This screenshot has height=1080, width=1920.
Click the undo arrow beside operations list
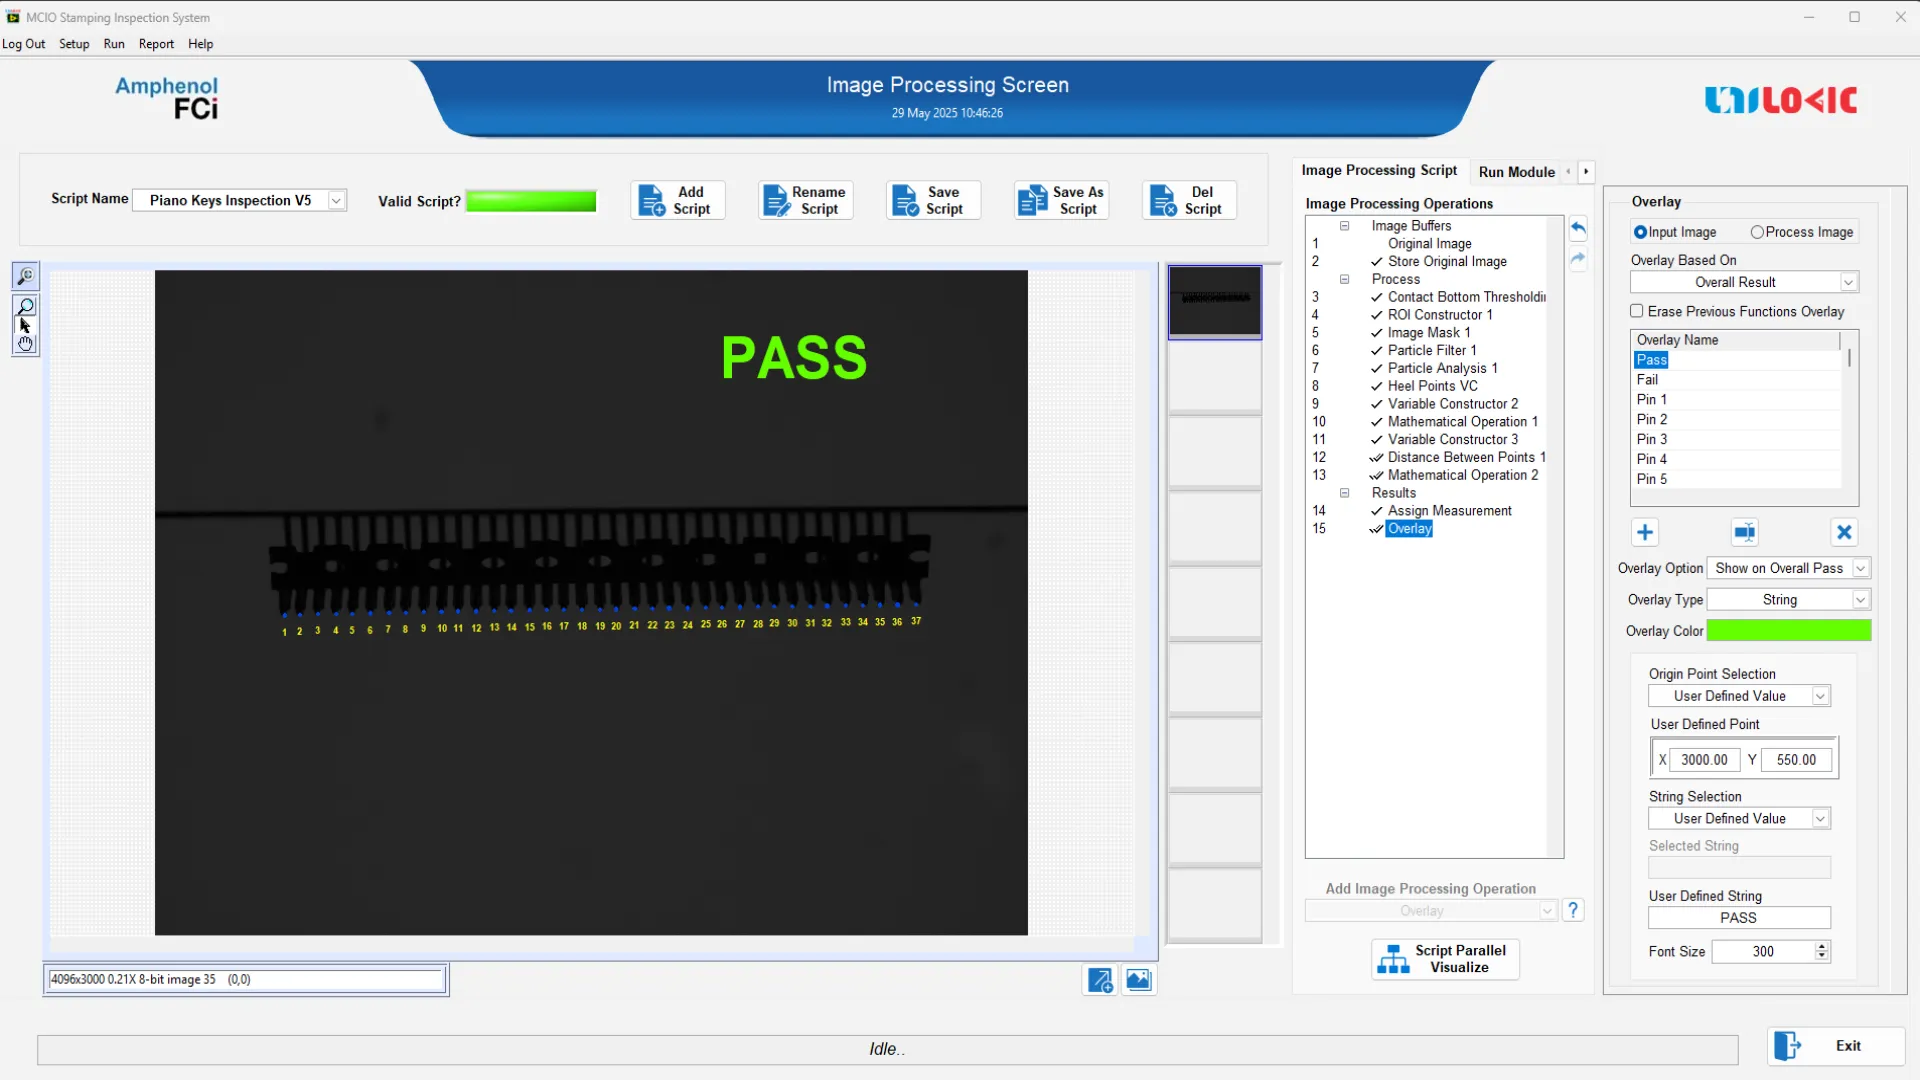tap(1578, 229)
